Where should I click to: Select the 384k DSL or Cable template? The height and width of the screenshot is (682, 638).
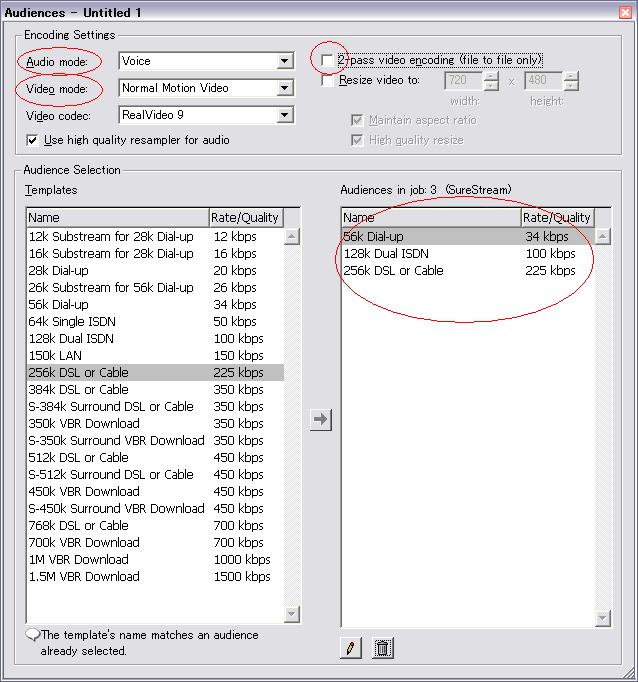click(155, 389)
